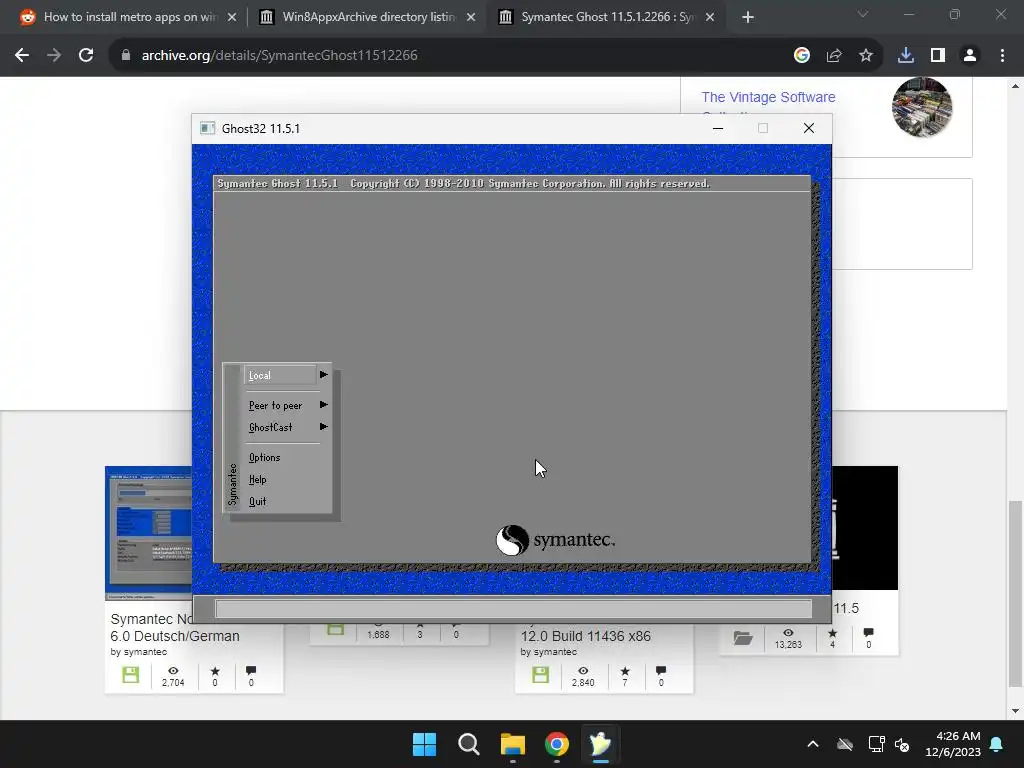Open the GhostCast menu entry
The width and height of the screenshot is (1024, 768).
[270, 427]
